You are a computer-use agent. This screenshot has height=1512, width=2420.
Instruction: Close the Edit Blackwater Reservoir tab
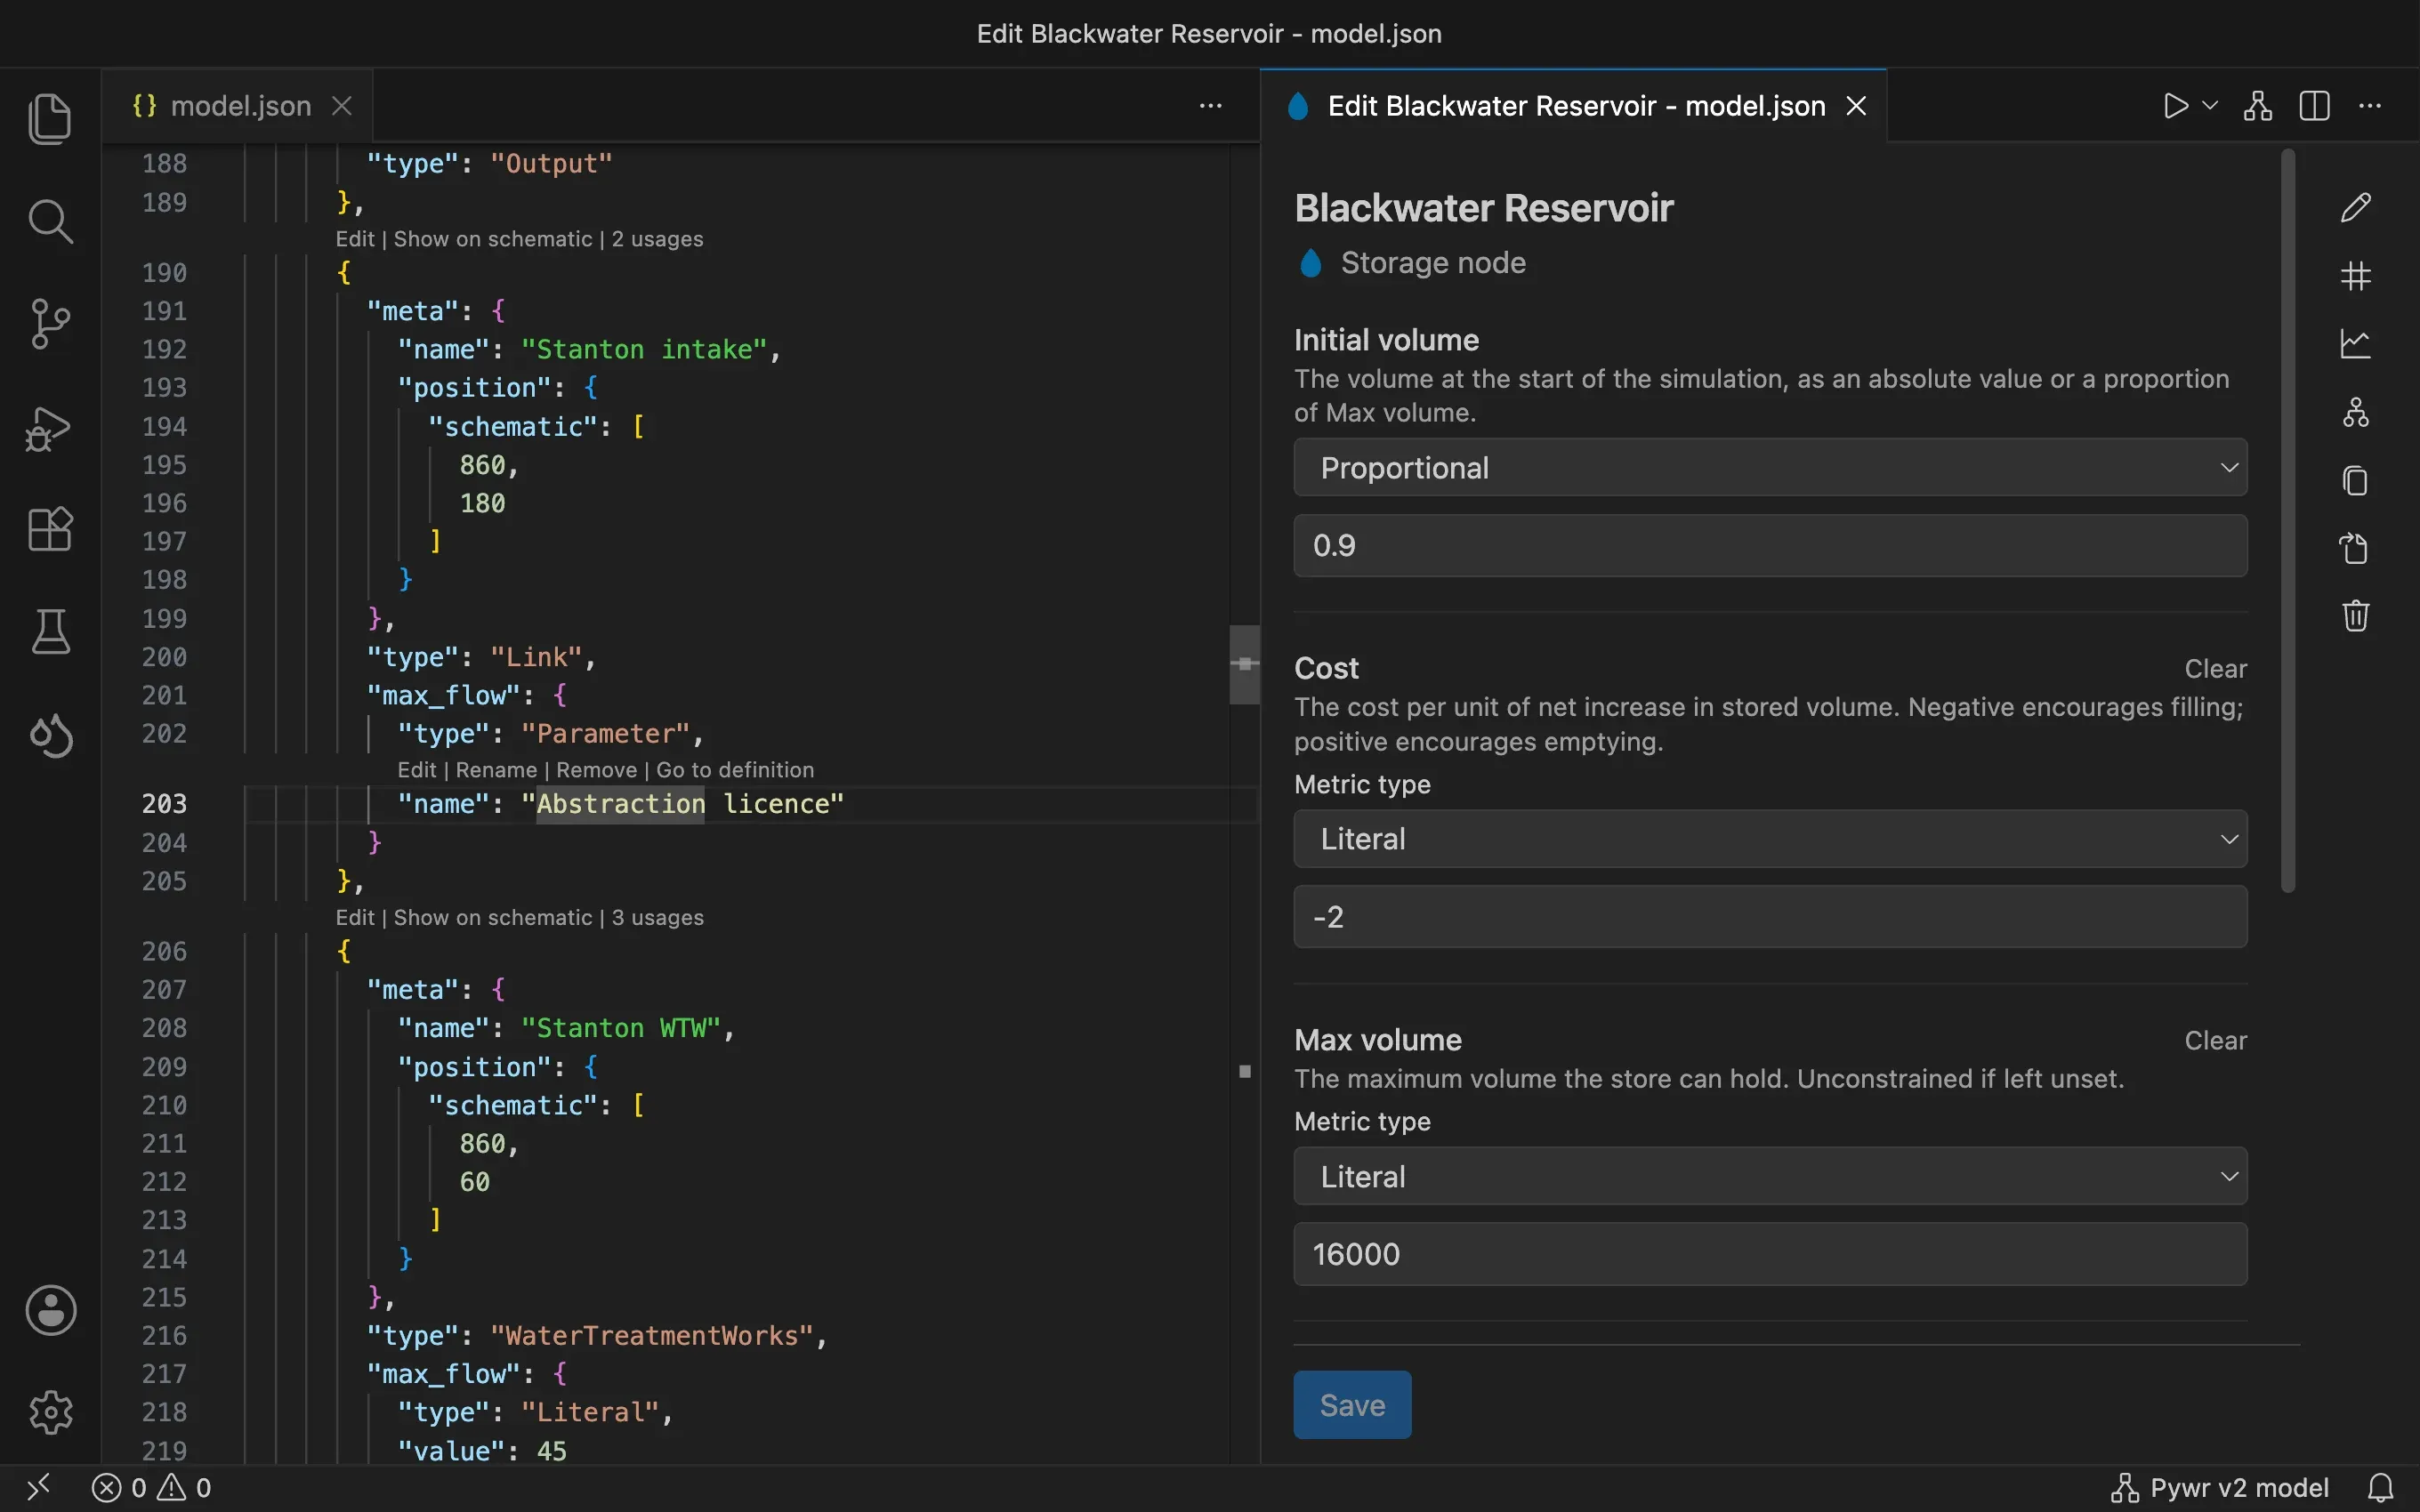[x=1856, y=106]
